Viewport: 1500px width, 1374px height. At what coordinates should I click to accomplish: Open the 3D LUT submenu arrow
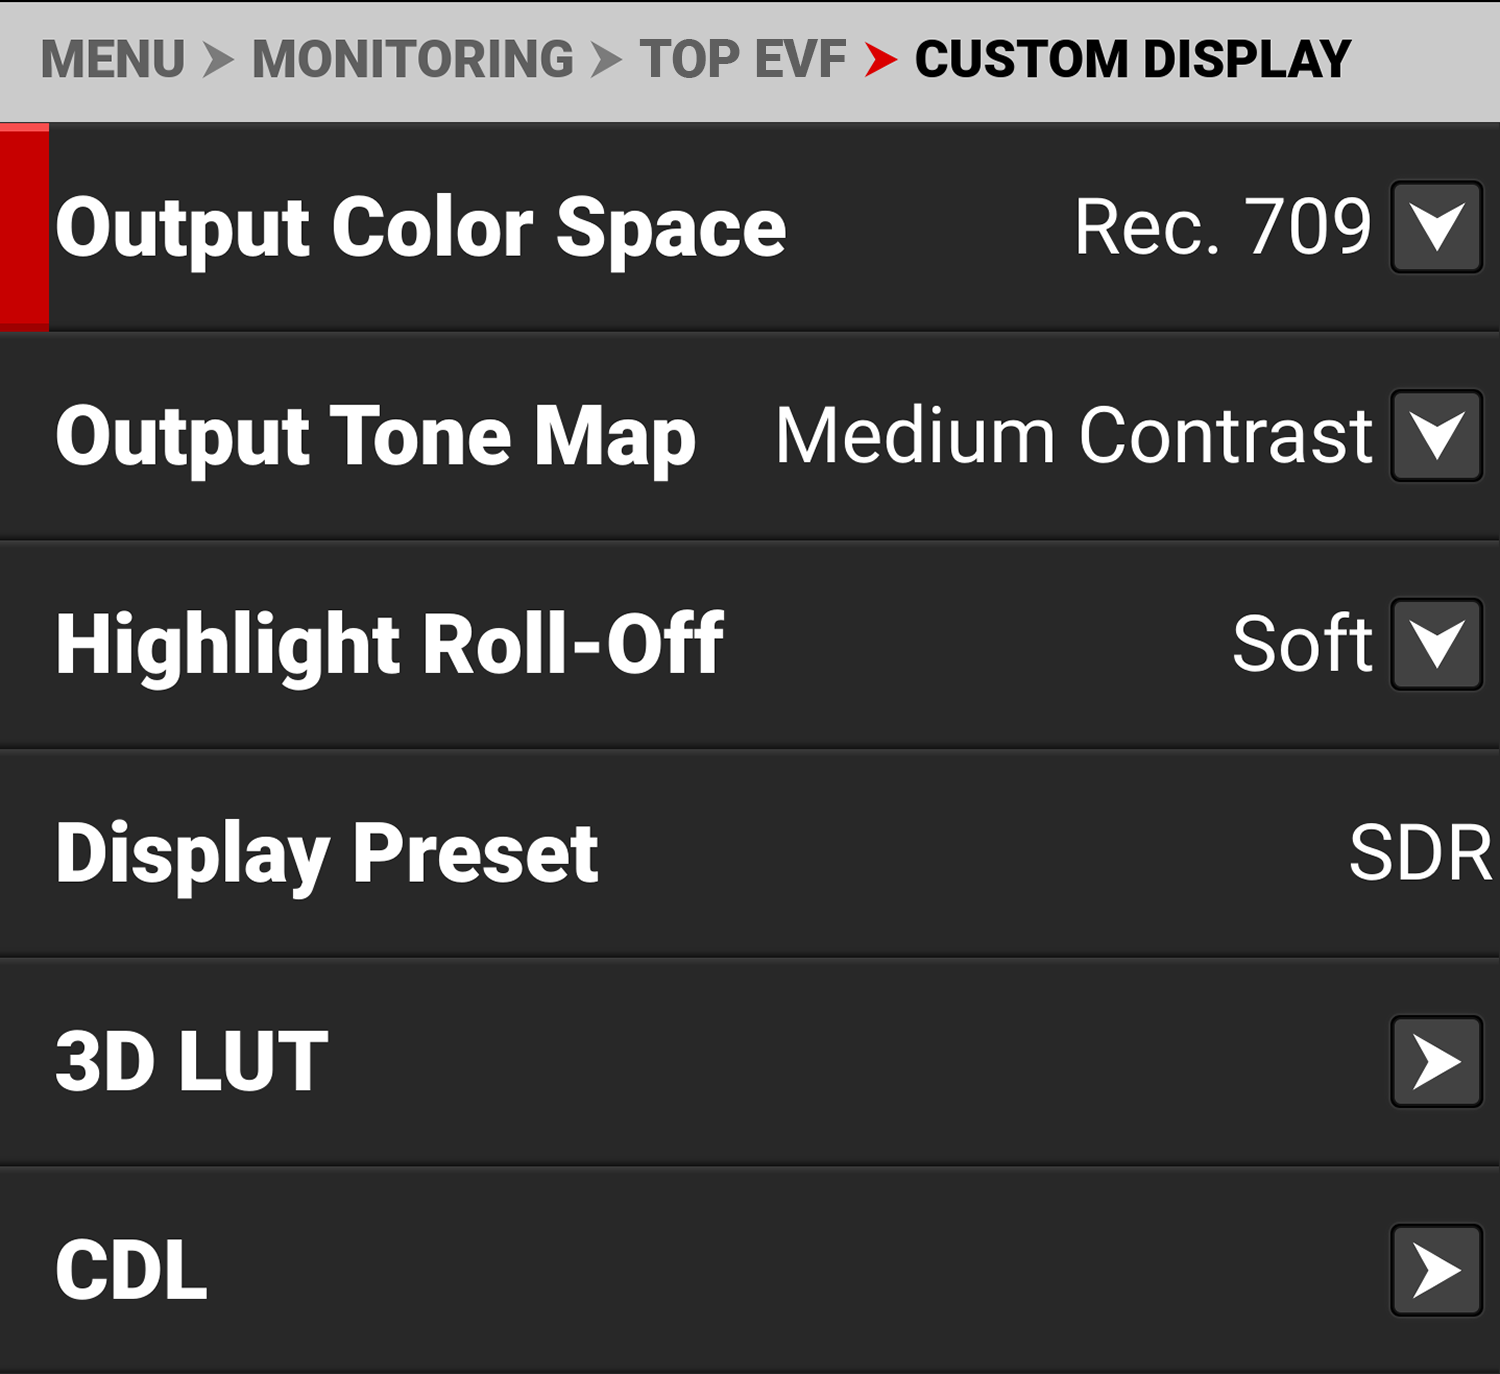point(1436,1061)
